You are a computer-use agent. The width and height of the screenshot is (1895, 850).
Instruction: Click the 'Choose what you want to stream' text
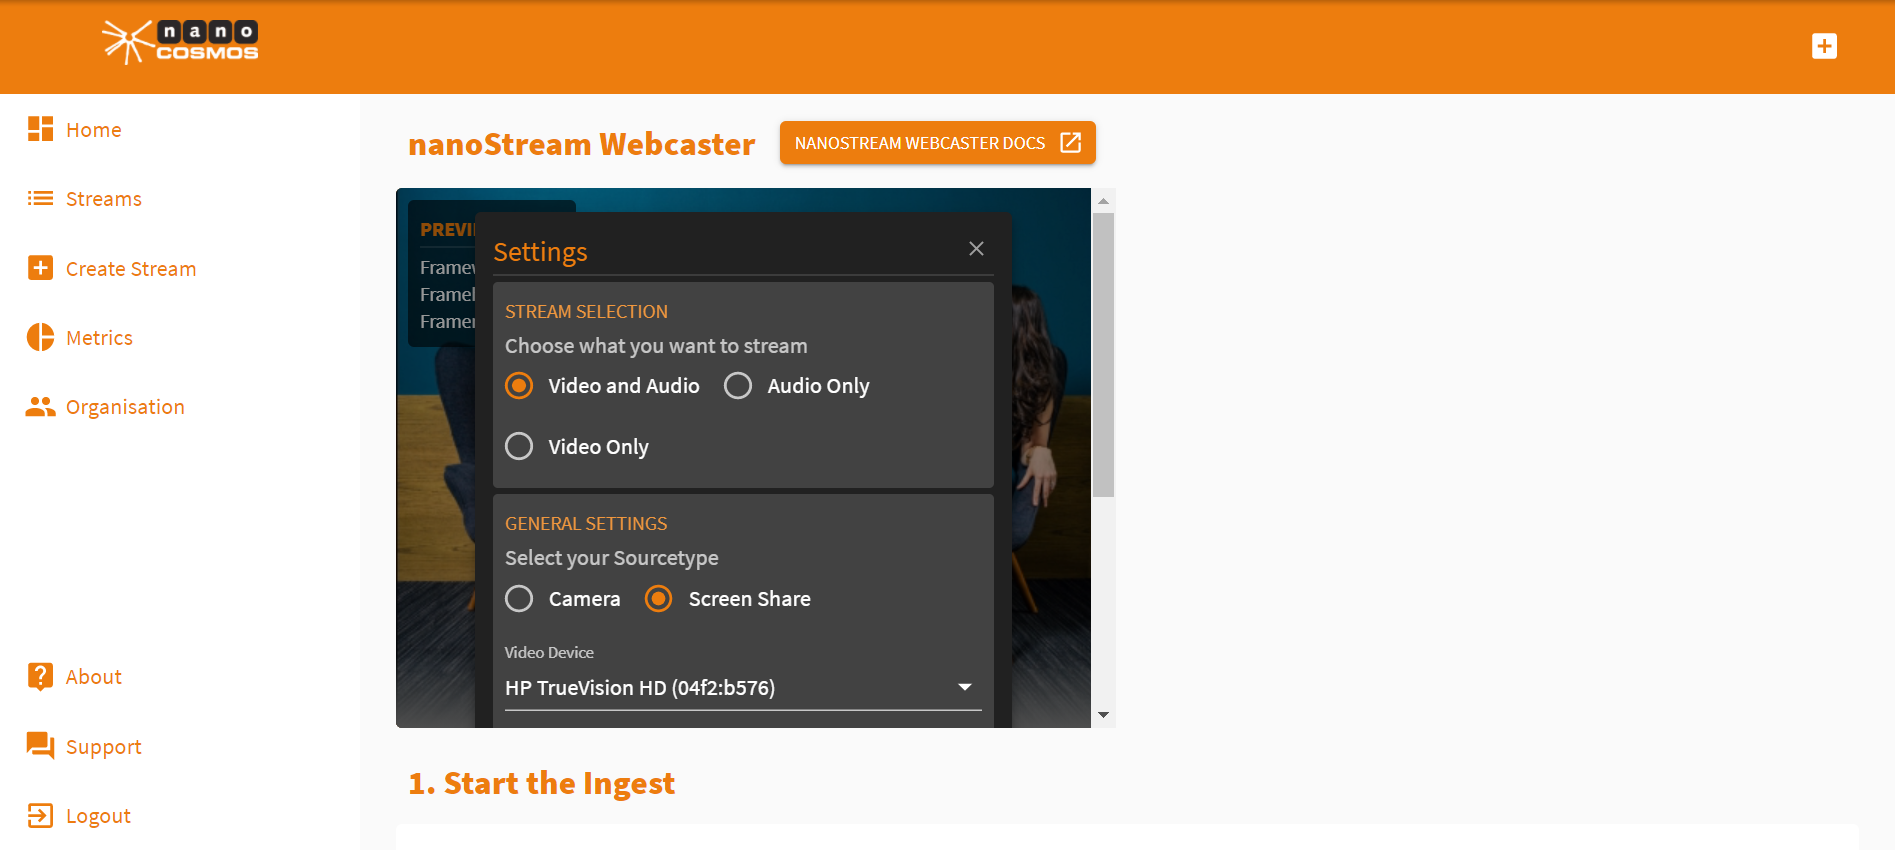[656, 346]
